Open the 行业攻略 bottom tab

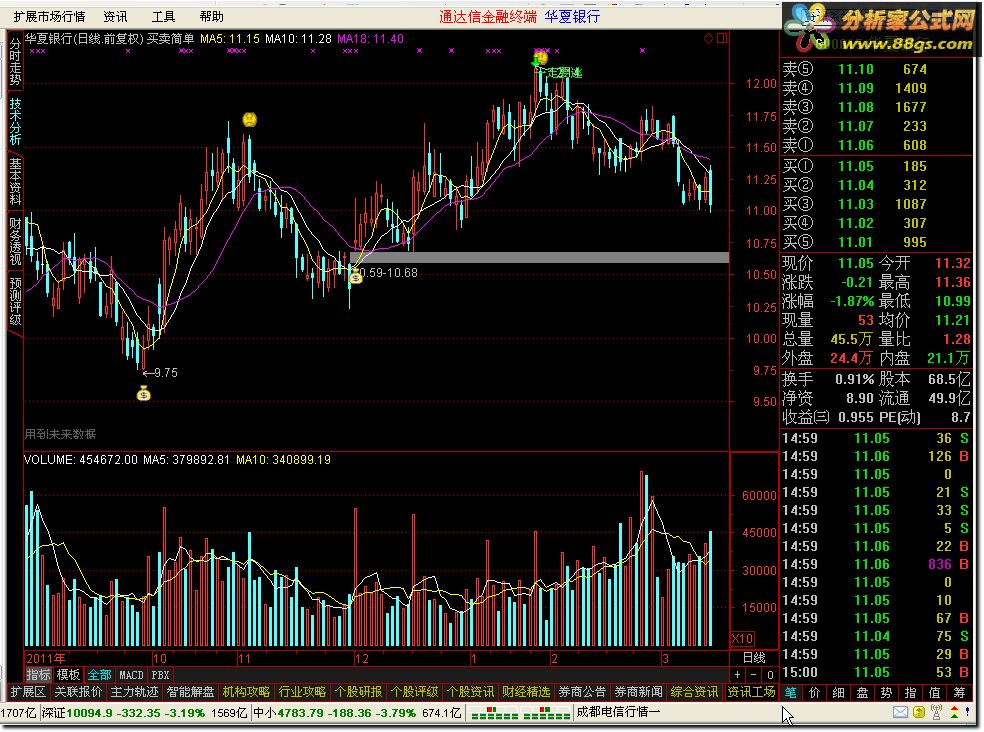302,692
